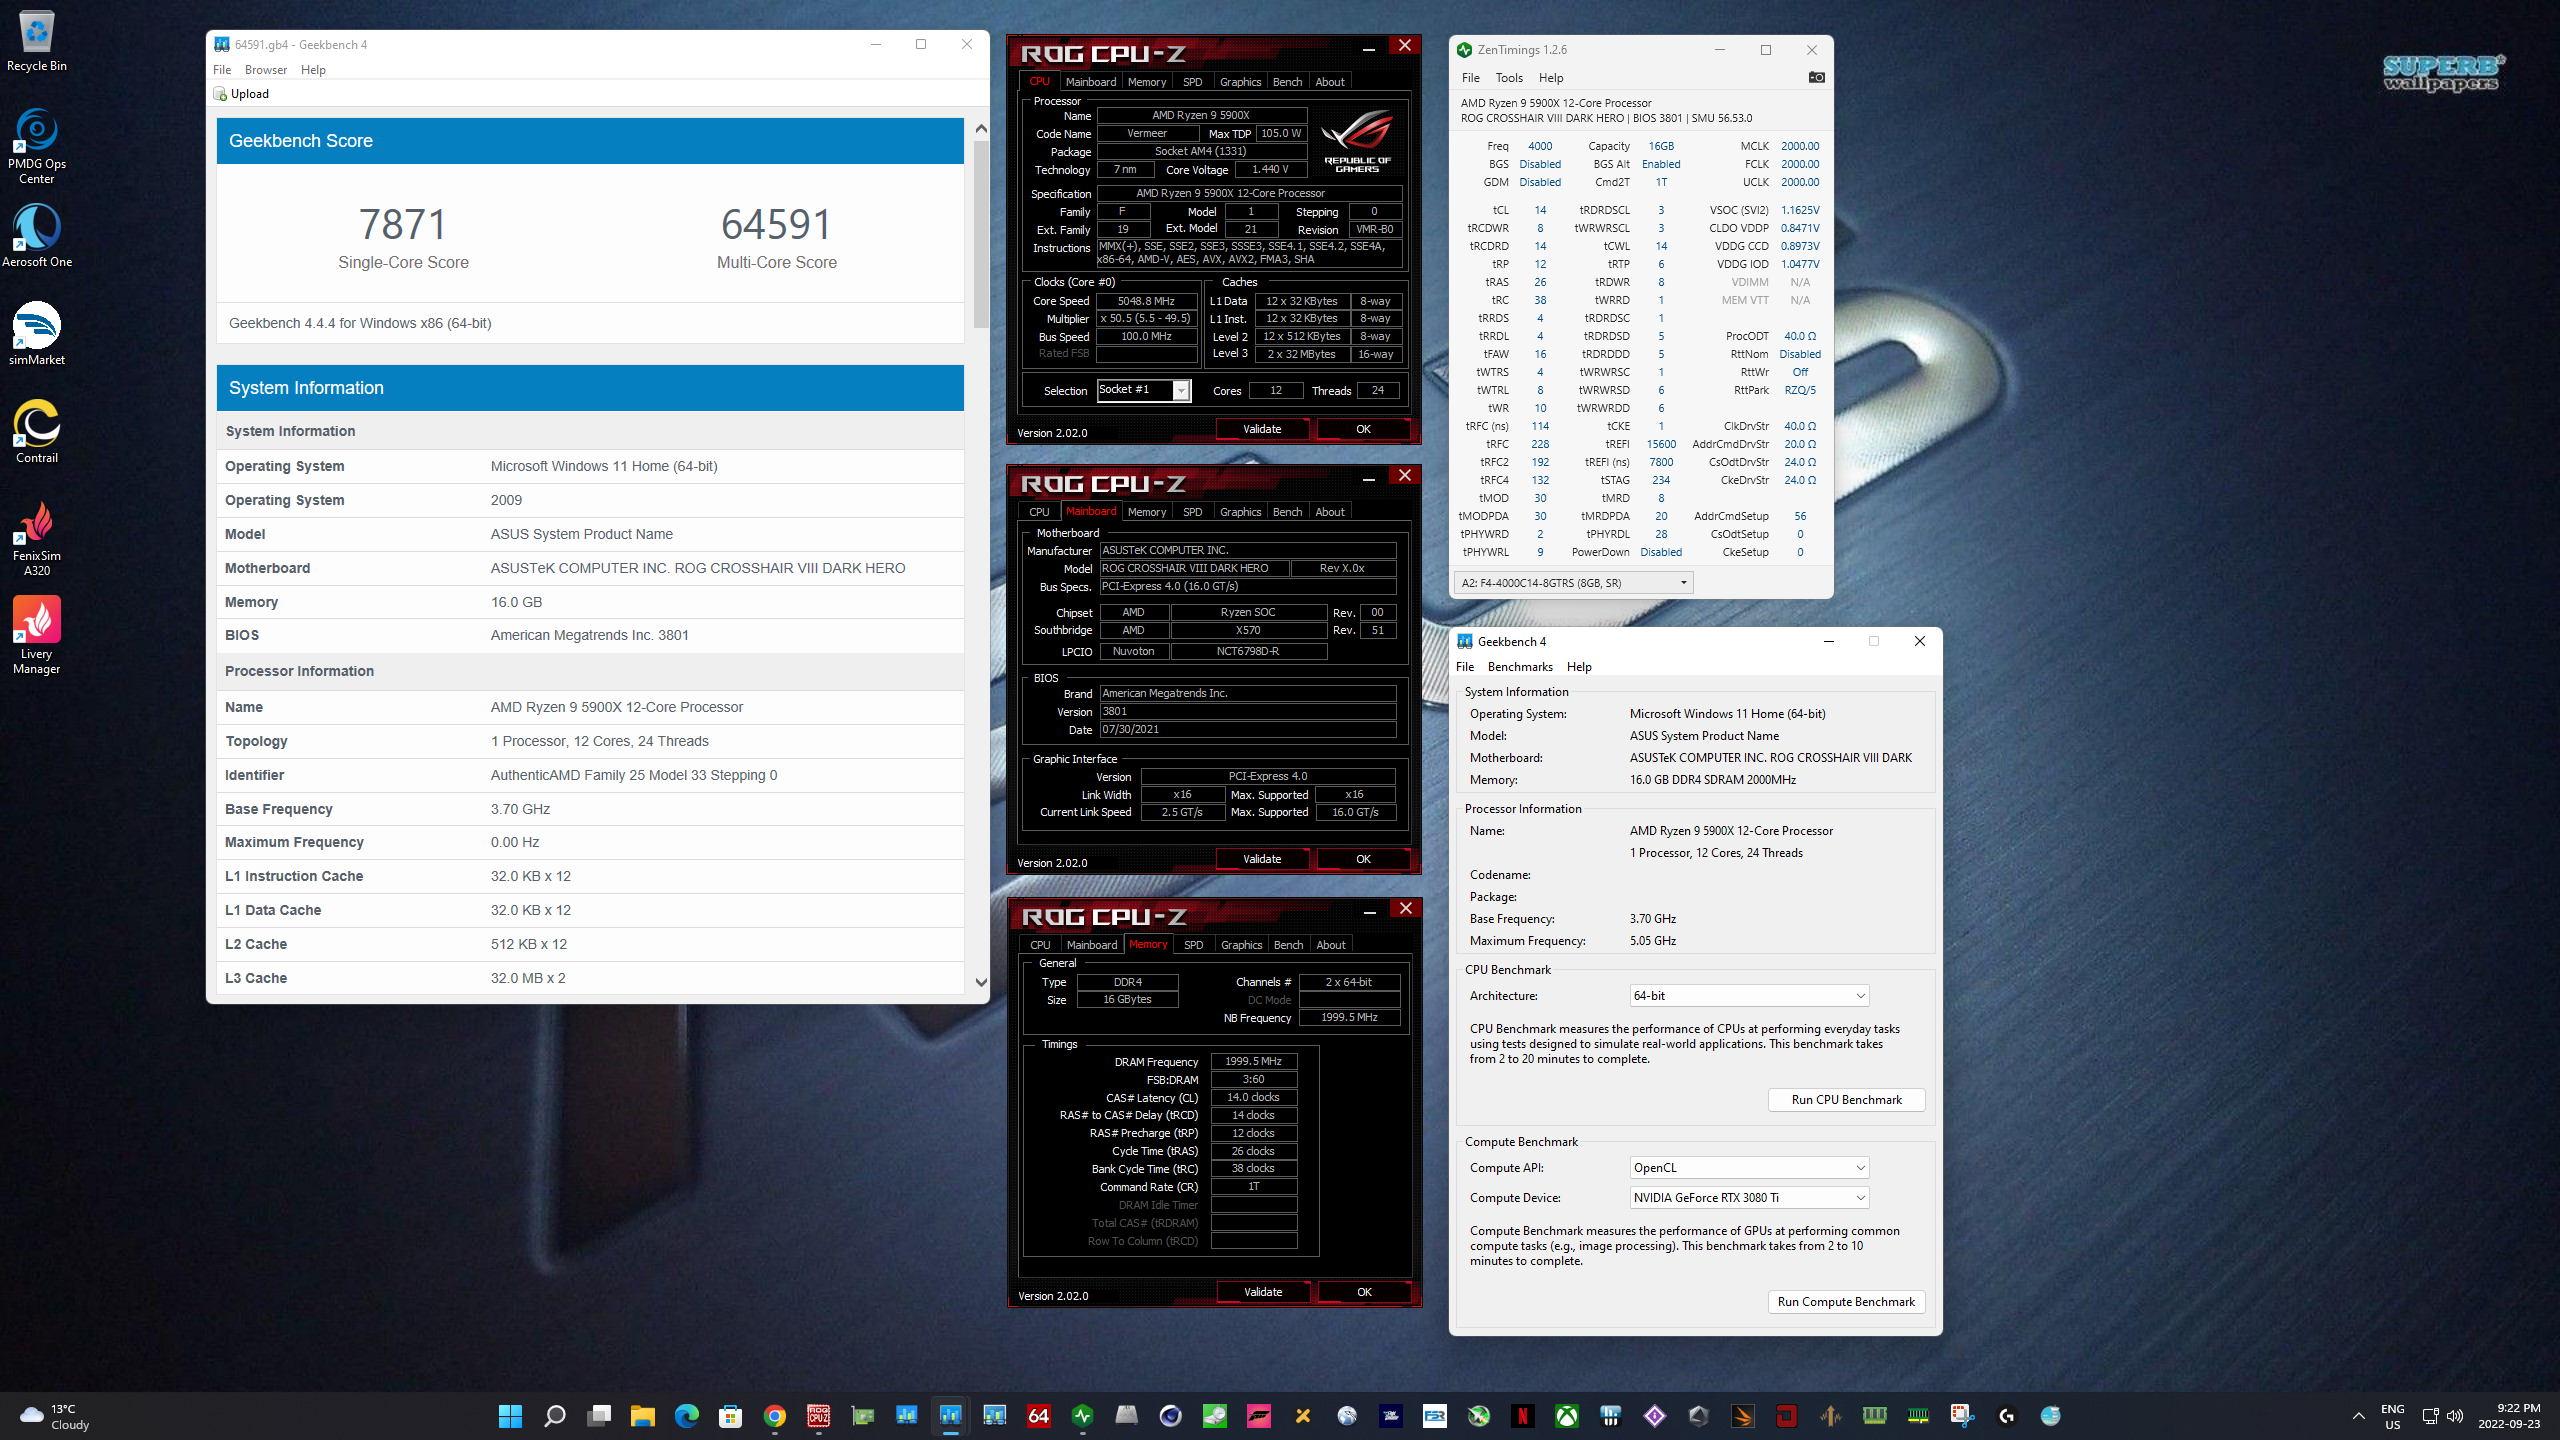Open FenixSim A320 desktop shortcut
The image size is (2560, 1440).
click(37, 538)
